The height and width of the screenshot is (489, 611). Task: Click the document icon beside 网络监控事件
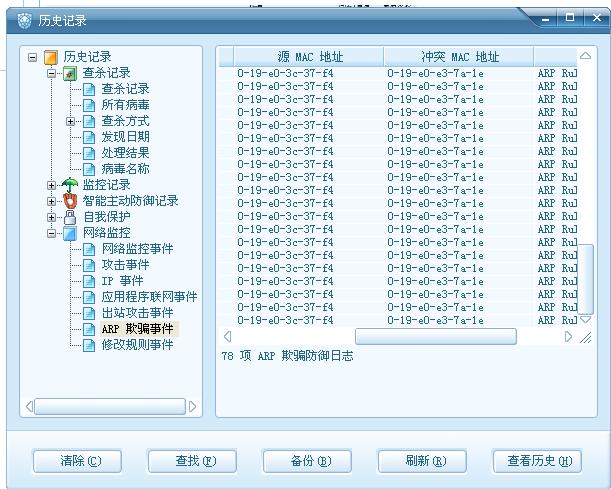click(x=89, y=249)
